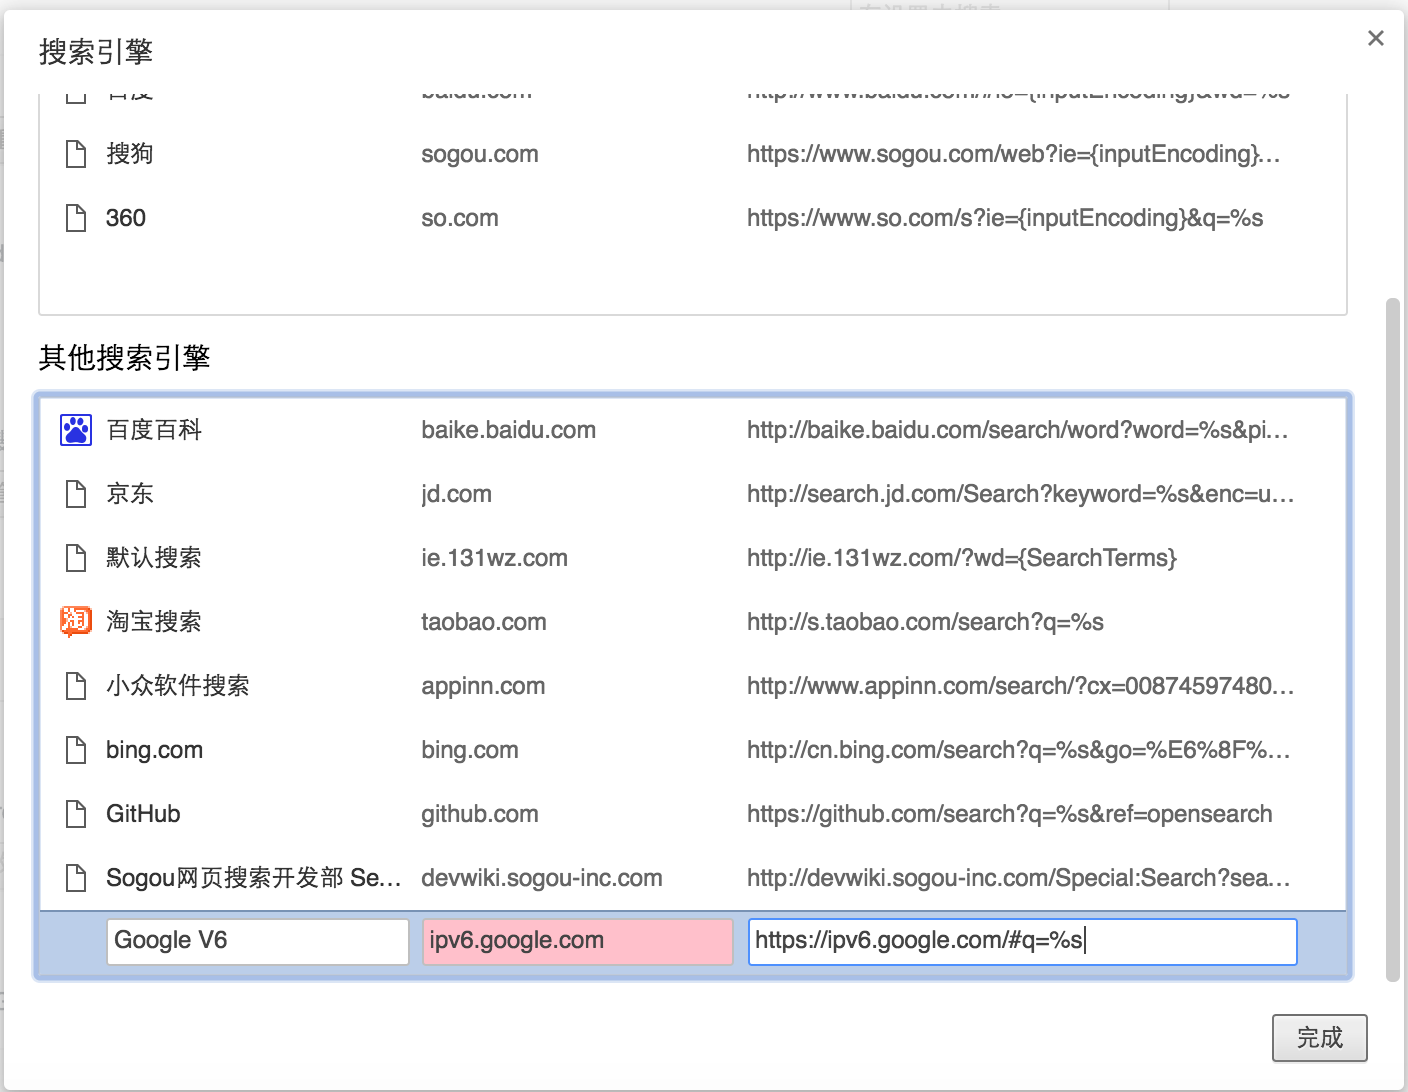Click keyword appinn.com
Screen dimensions: 1408x1092
[x=483, y=686]
